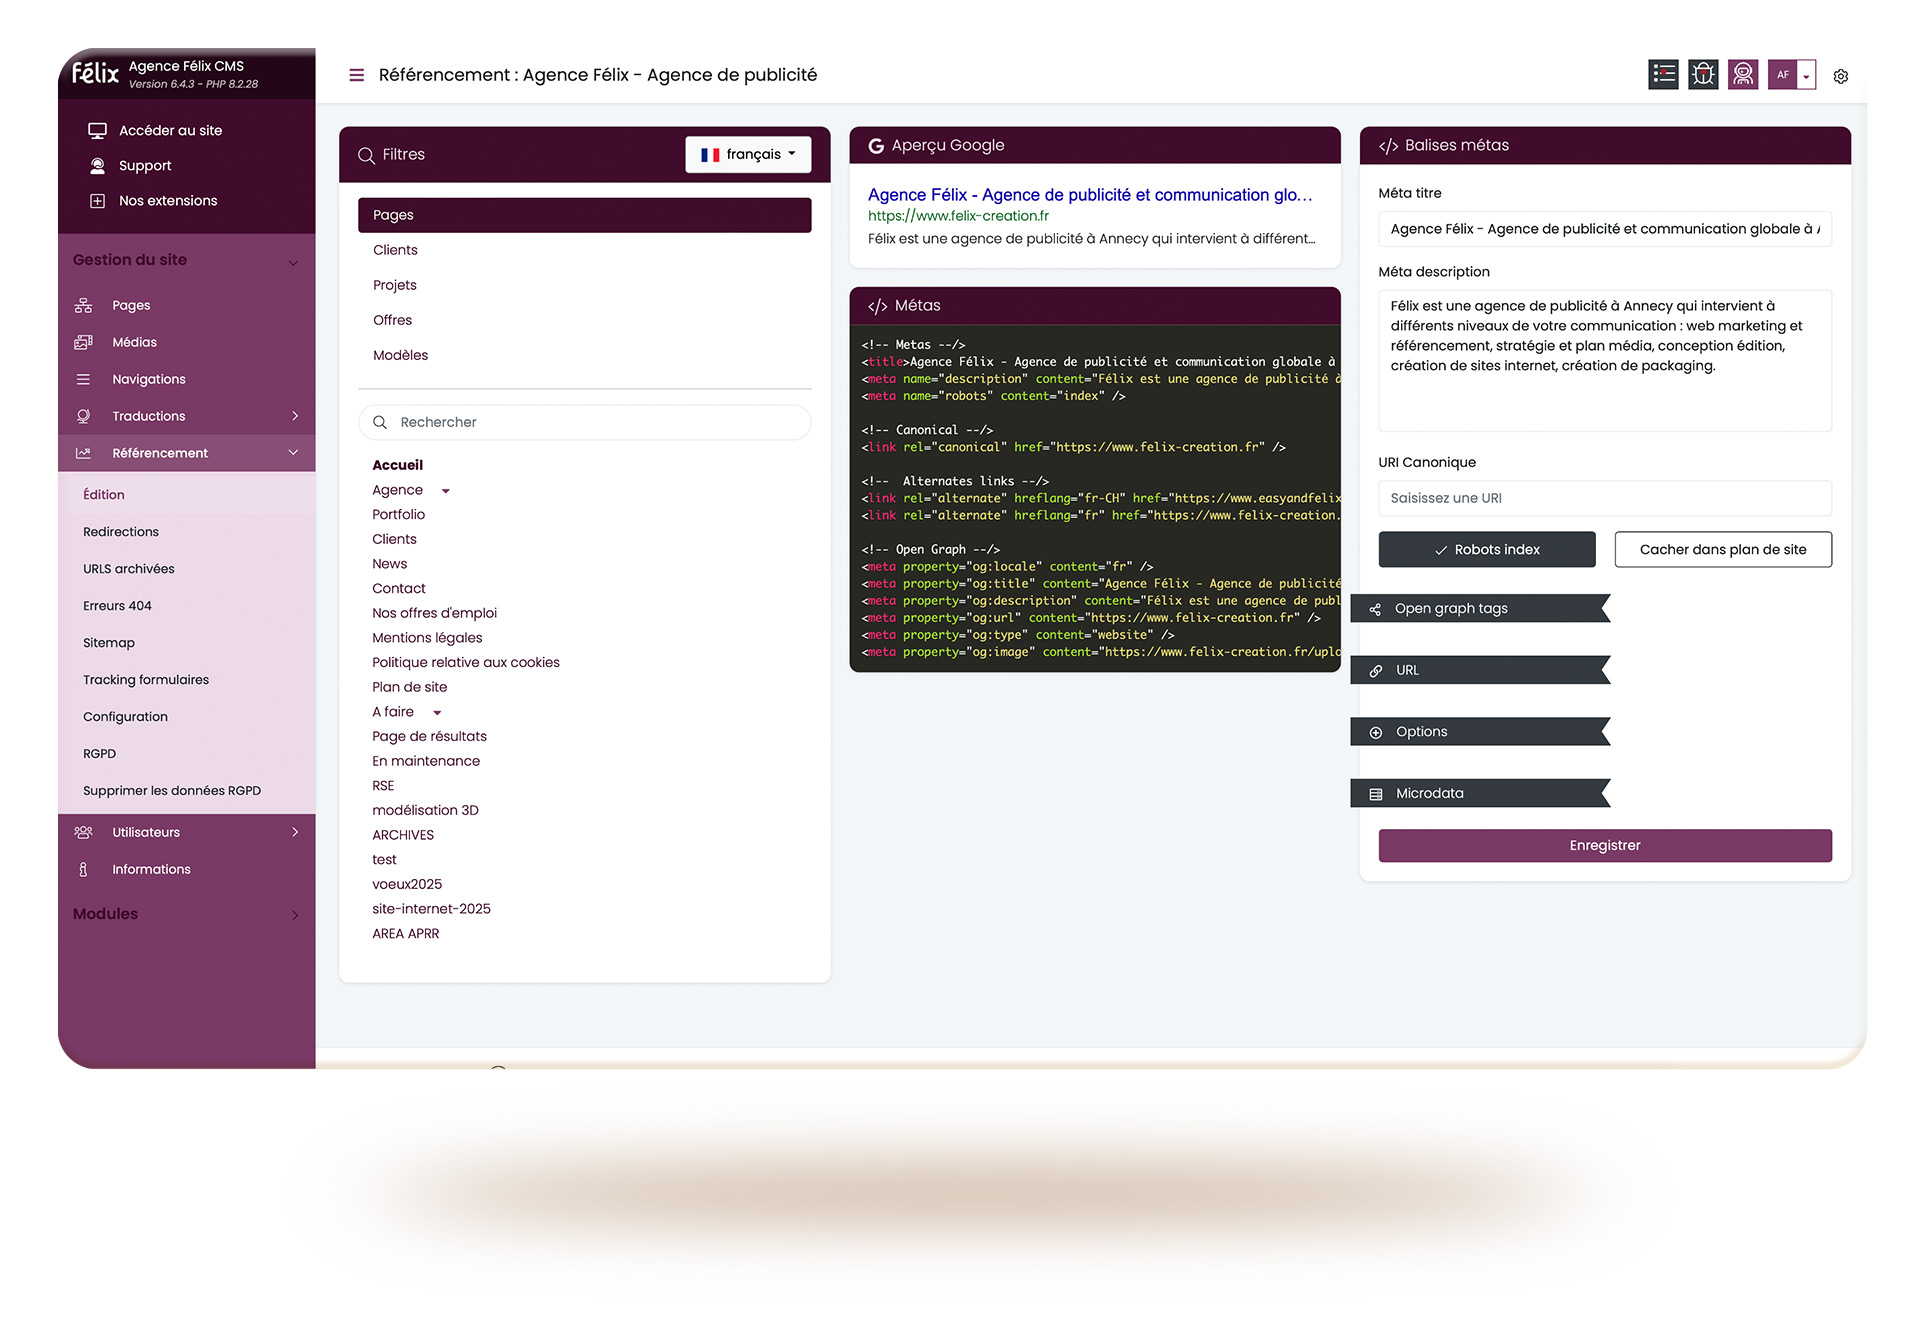Screen dimensions: 1920x1321
Task: Click the monitor icon for Accéder au site
Action: 97,131
